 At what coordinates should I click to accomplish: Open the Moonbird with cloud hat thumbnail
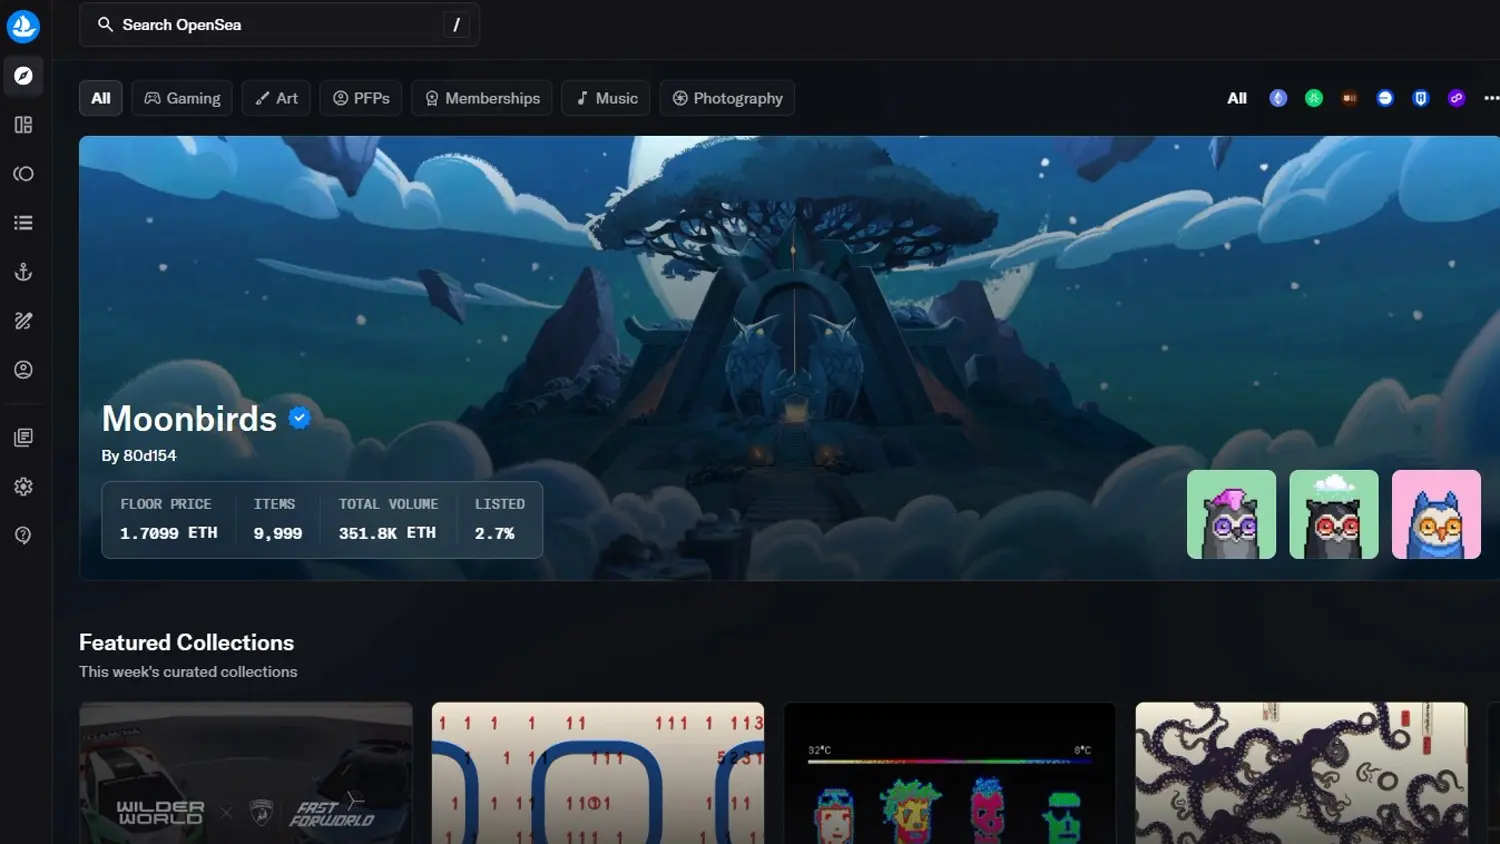point(1334,514)
